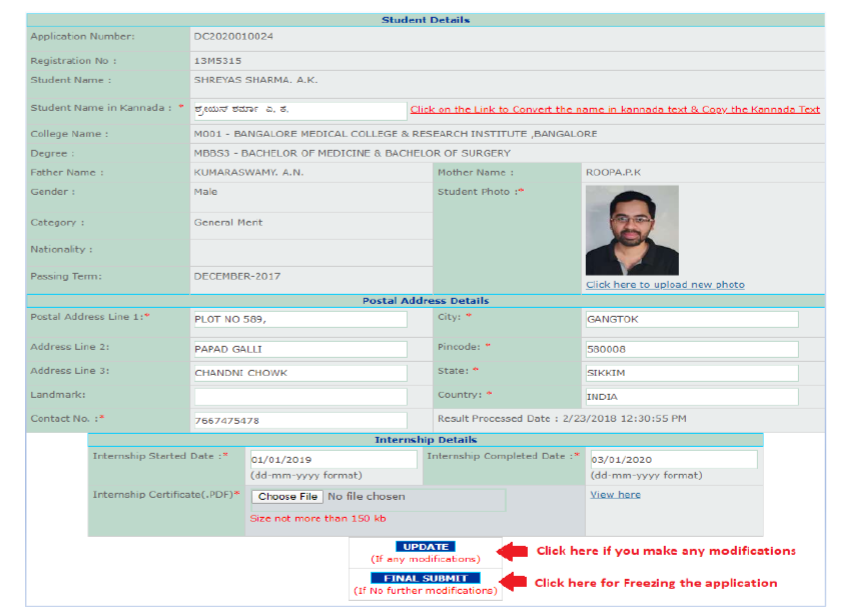Click the If No further modifications note
Viewport: 852px width, 616px height.
coord(425,590)
